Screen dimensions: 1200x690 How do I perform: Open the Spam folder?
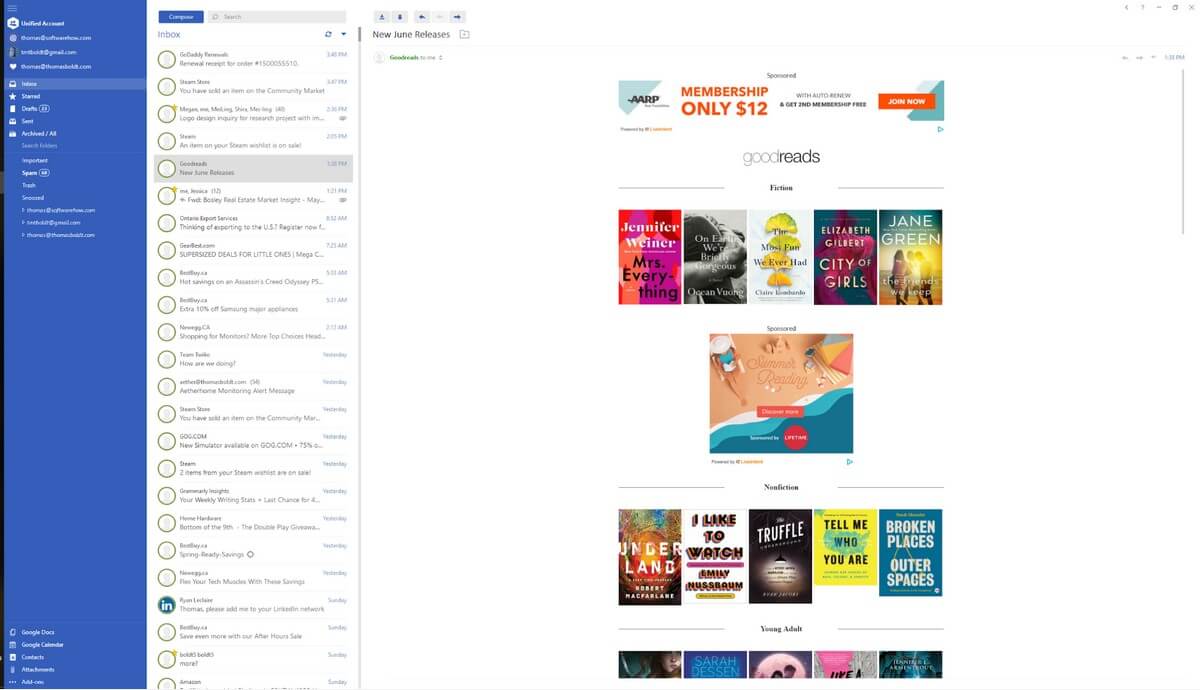(35, 173)
